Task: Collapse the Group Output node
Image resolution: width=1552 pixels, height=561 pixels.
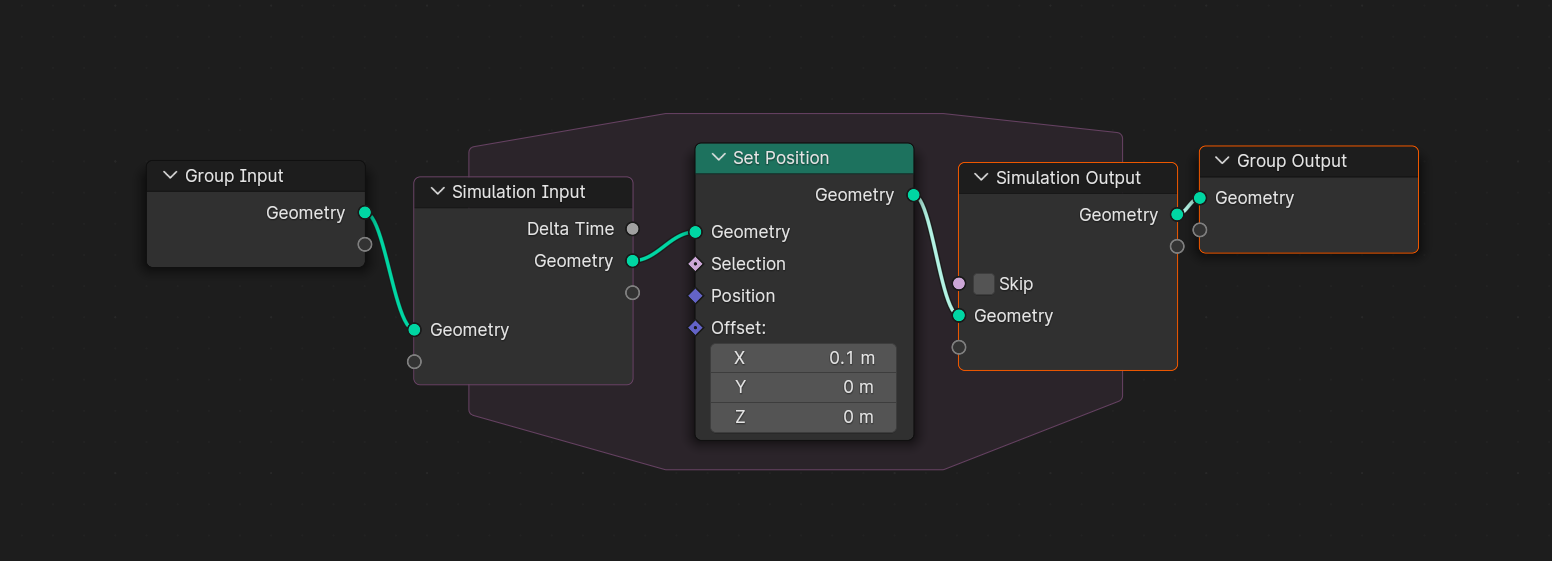Action: (1222, 161)
